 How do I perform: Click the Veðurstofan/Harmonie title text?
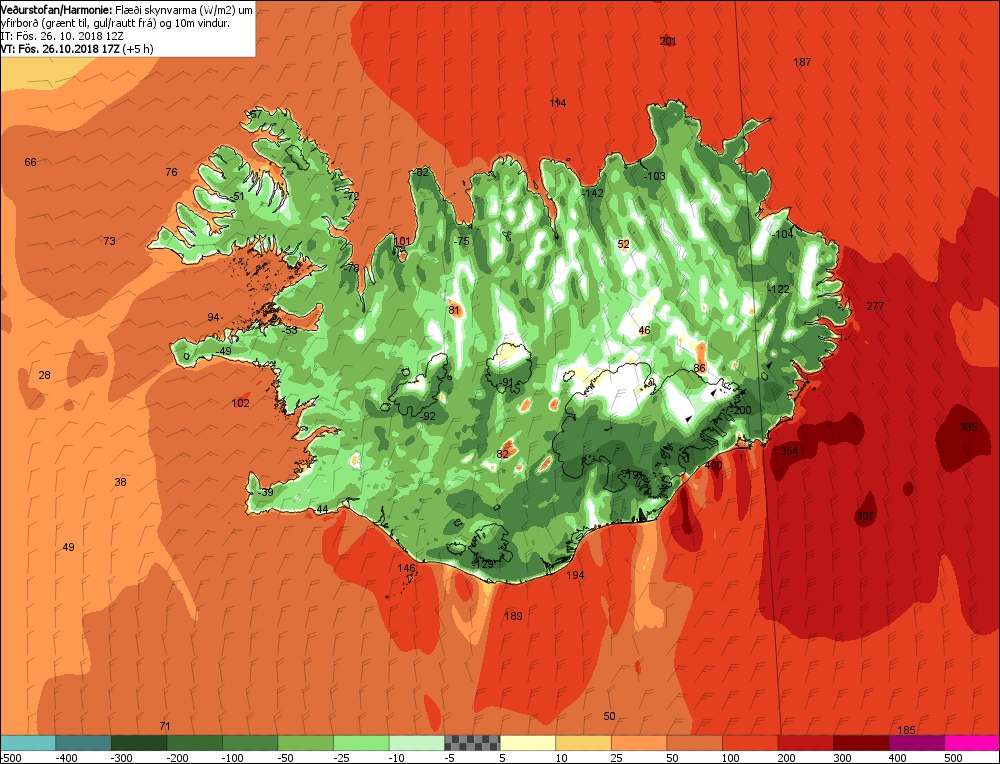click(56, 10)
